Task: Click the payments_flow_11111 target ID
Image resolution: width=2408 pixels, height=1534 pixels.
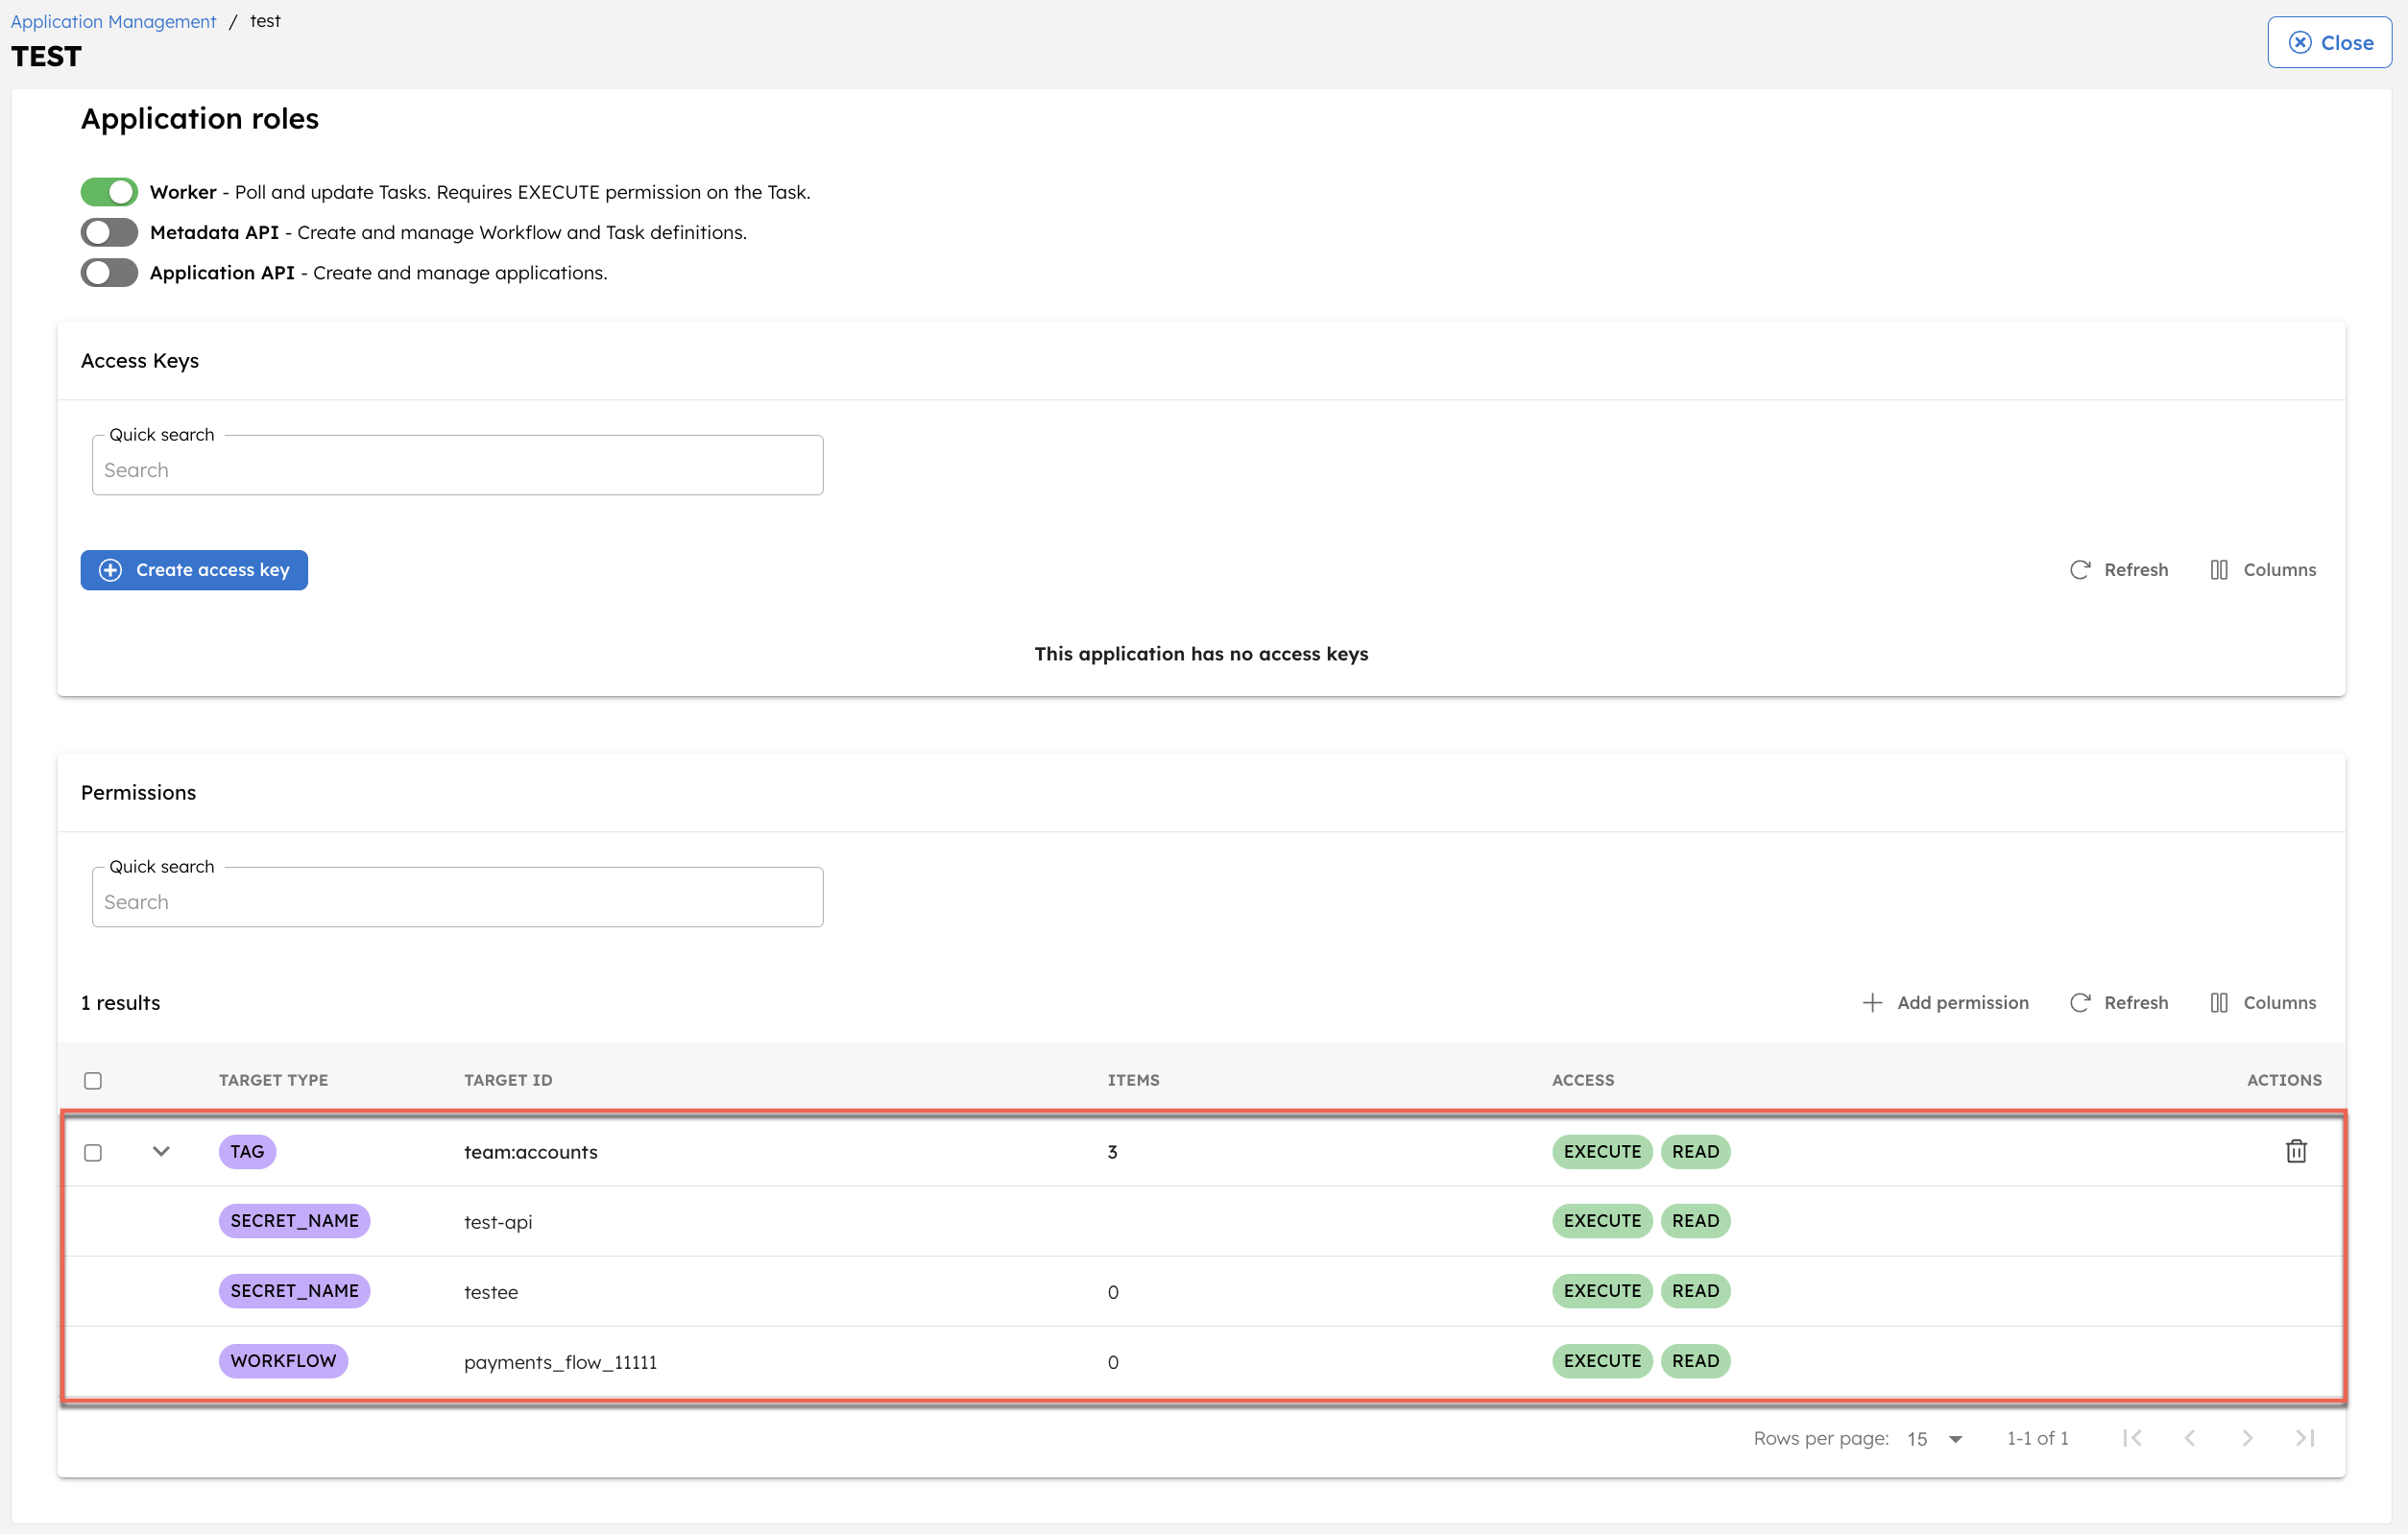Action: coord(560,1362)
